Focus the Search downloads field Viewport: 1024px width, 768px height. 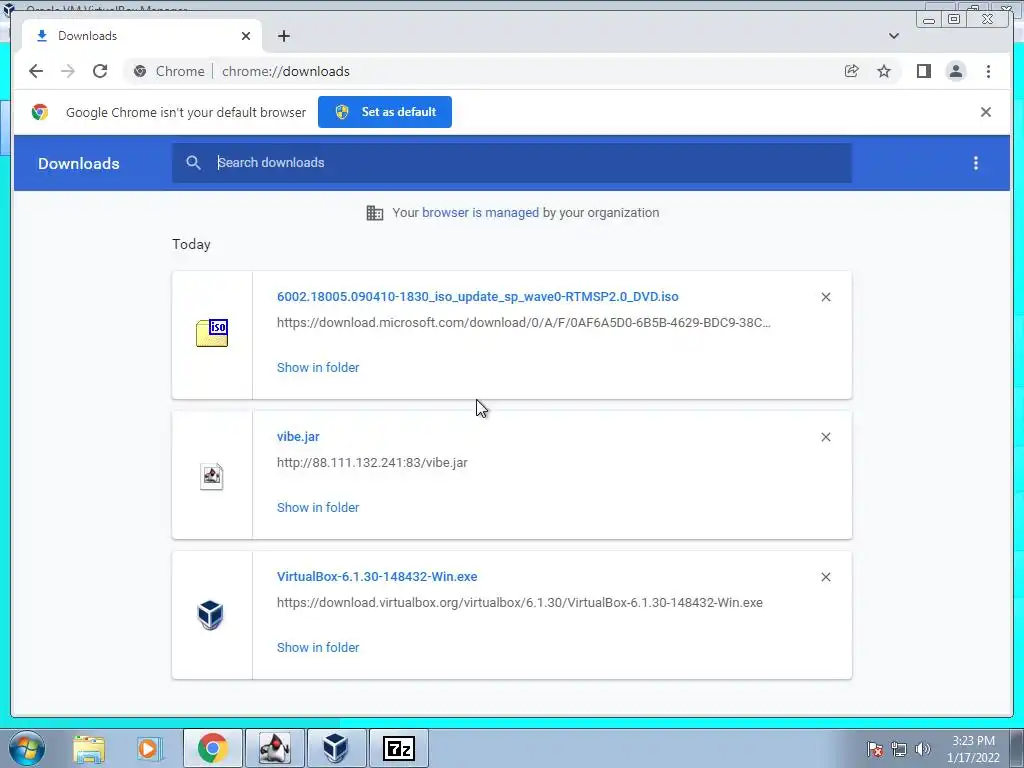pos(512,163)
